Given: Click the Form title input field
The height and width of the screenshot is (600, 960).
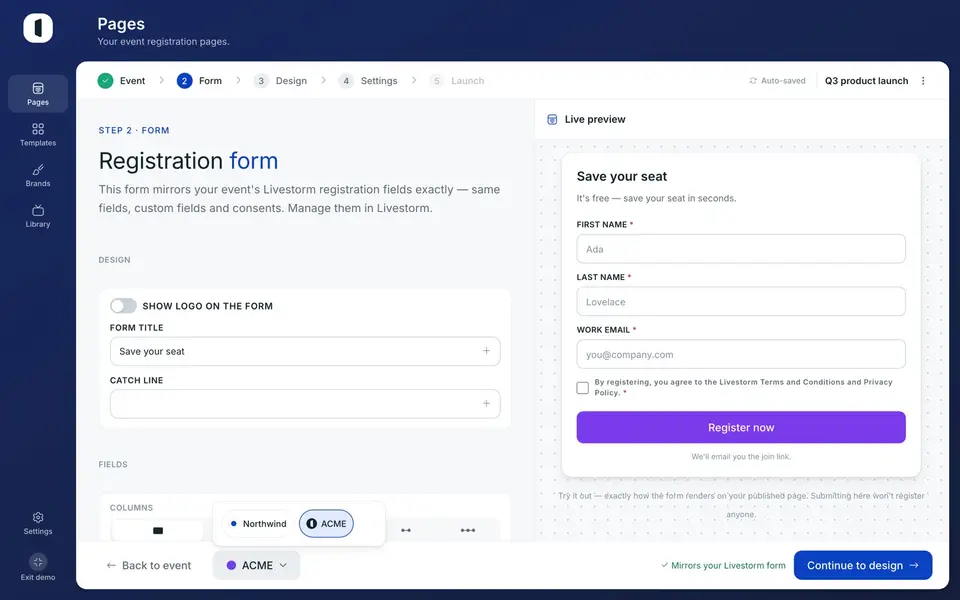Looking at the screenshot, I should point(305,351).
